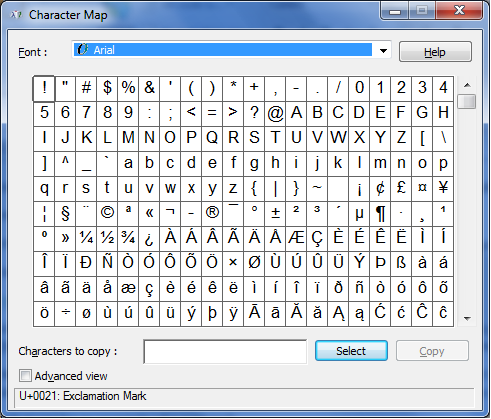Select the capital Ñ character
491x419 pixels.
click(107, 264)
